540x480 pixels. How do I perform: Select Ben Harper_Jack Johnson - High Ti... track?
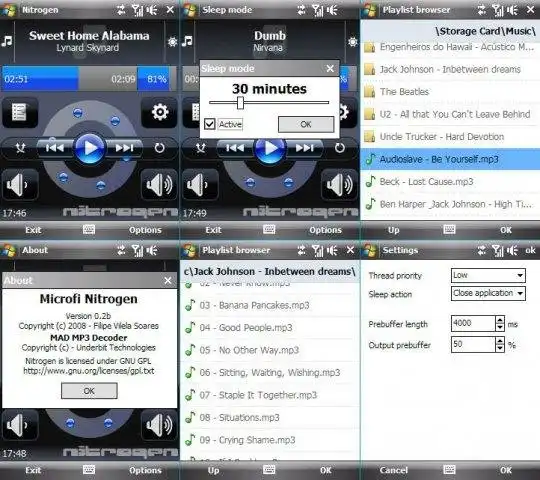(x=450, y=204)
